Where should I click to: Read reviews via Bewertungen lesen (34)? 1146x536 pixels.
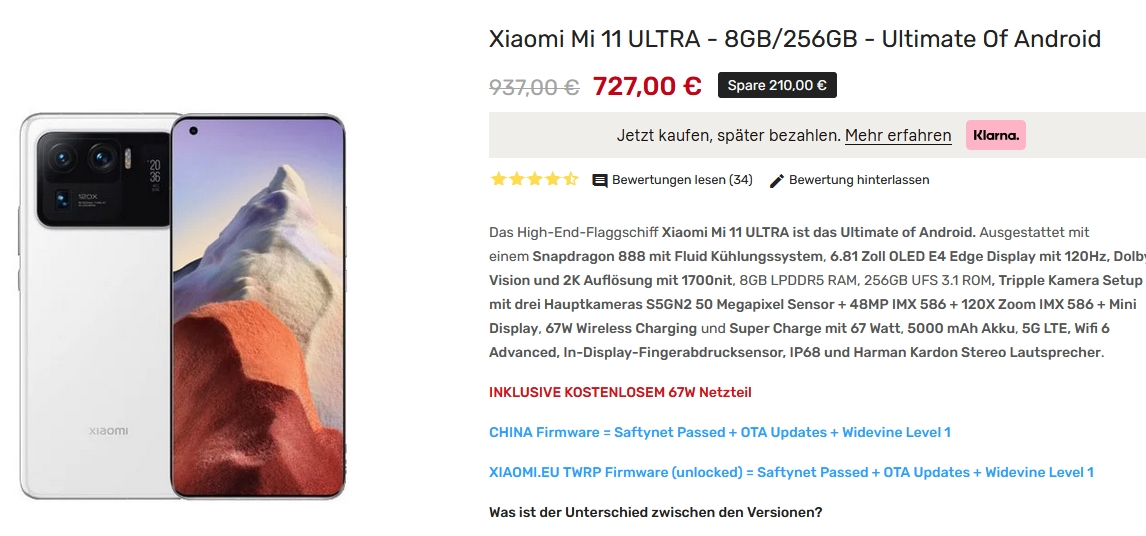coord(682,180)
